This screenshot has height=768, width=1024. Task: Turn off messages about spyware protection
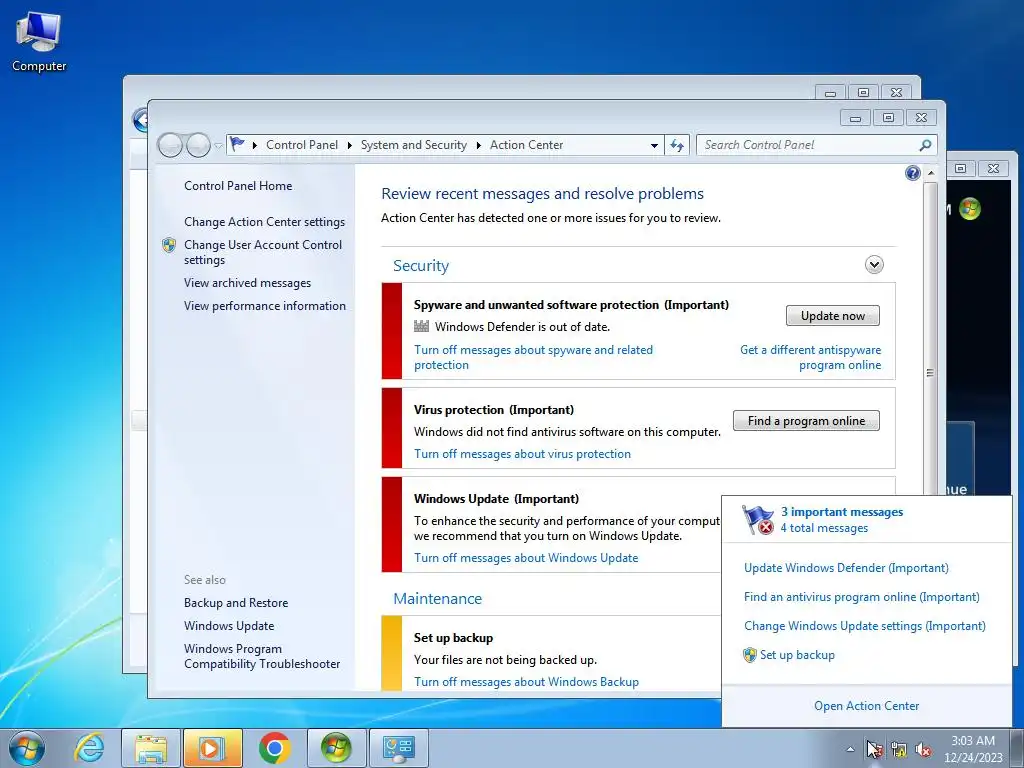534,357
